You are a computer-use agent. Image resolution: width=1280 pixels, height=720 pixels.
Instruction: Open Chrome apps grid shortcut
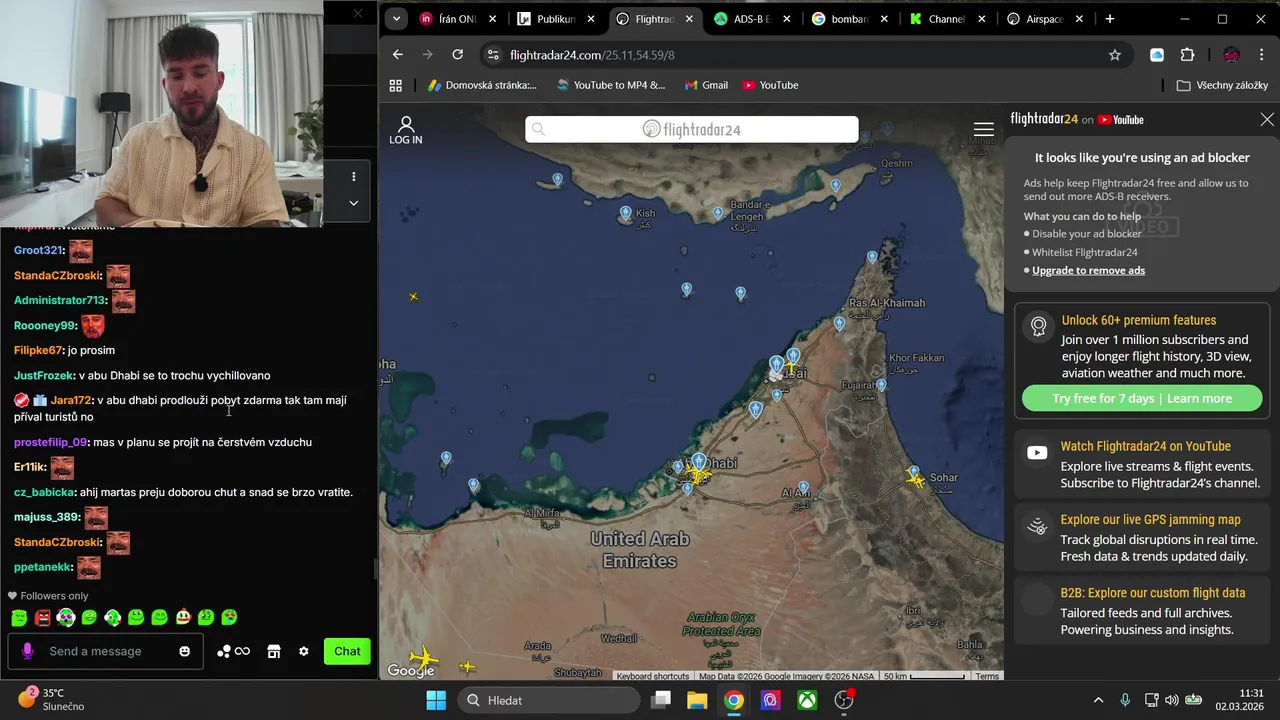point(395,85)
